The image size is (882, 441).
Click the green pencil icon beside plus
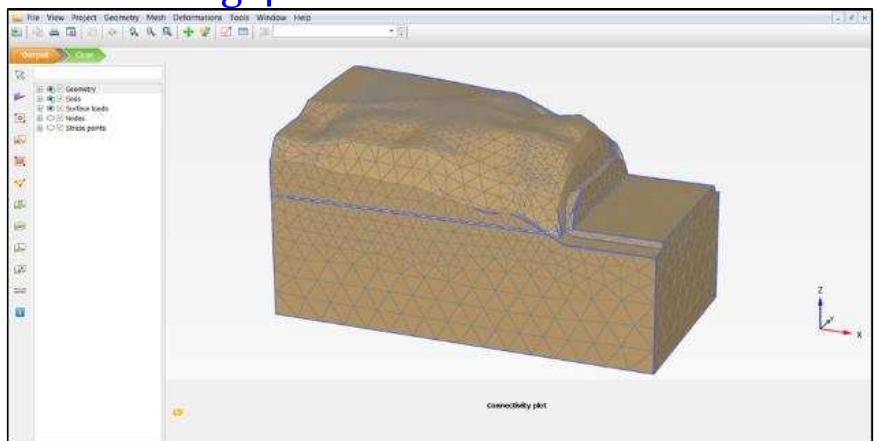pos(205,33)
